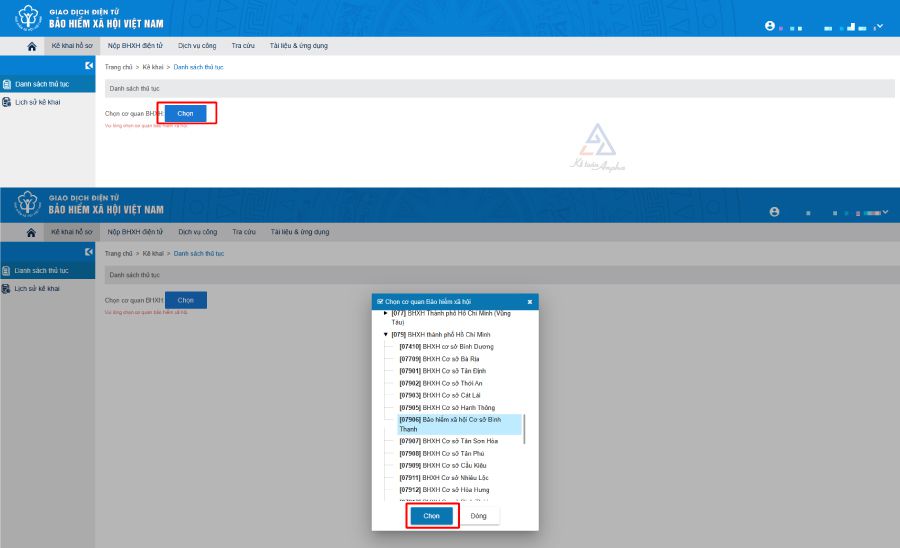Viewport: 900px width, 548px height.
Task: Click the Danh sách thủ tục icon in the upper sidebar
Action: pos(7,84)
